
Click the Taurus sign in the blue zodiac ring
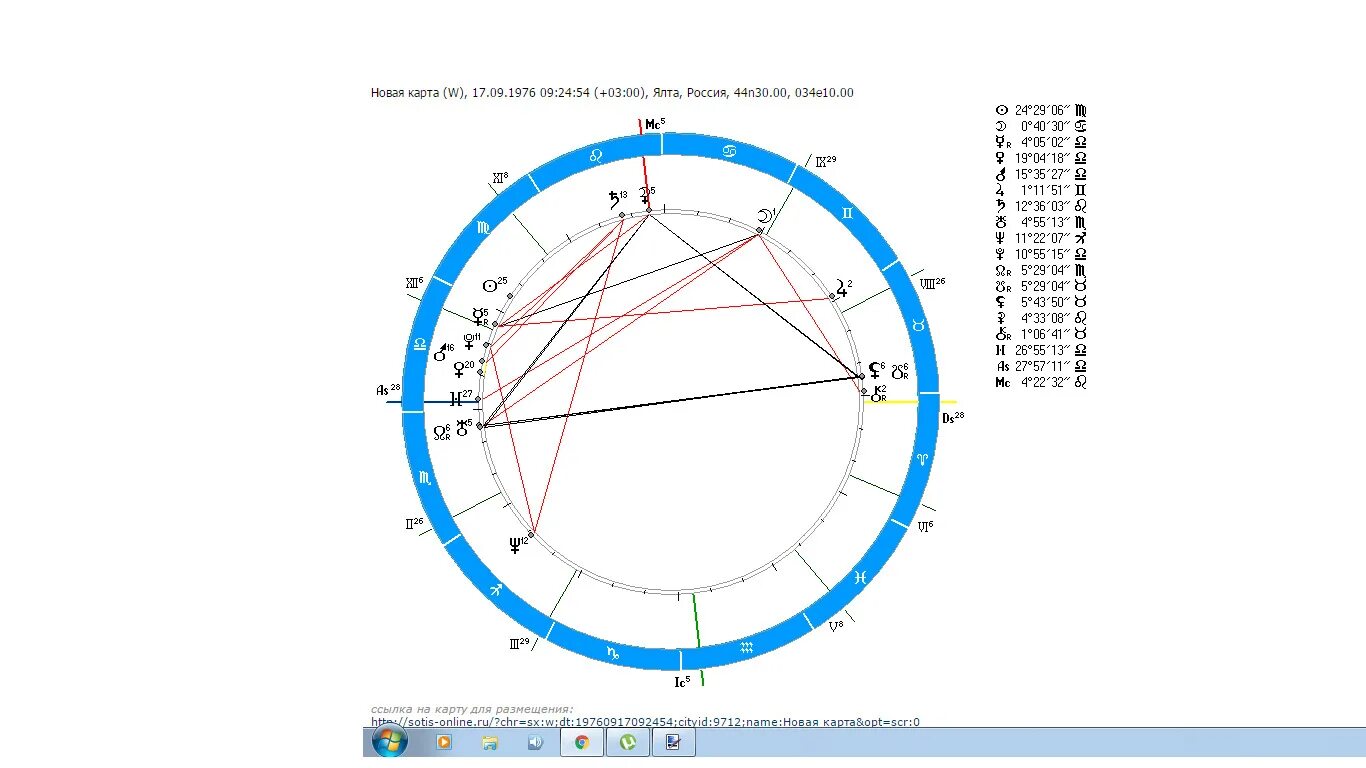(916, 326)
